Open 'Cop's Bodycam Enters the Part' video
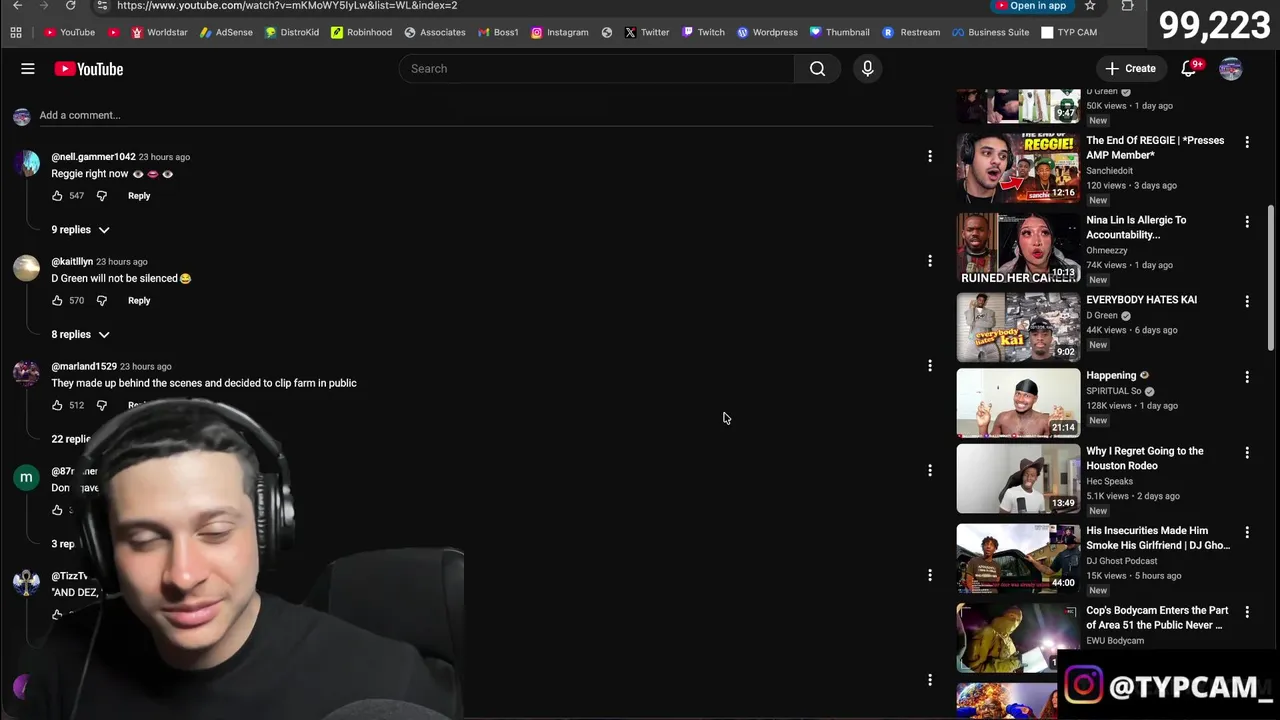 [x=1157, y=618]
